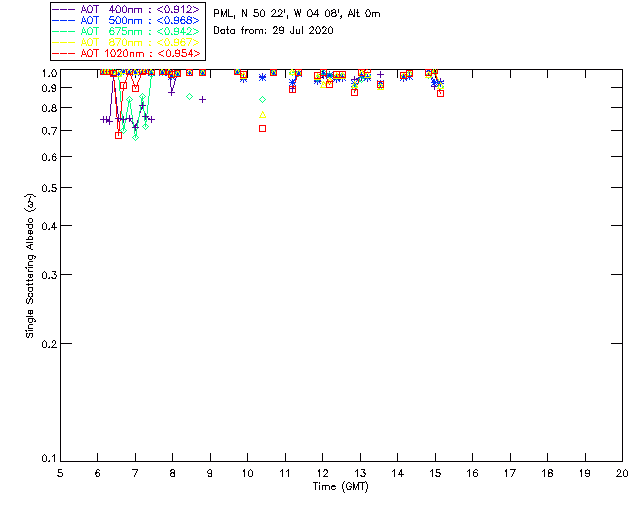This screenshot has width=640, height=512.
Task: Click the x-axis label 17
Action: click(510, 473)
